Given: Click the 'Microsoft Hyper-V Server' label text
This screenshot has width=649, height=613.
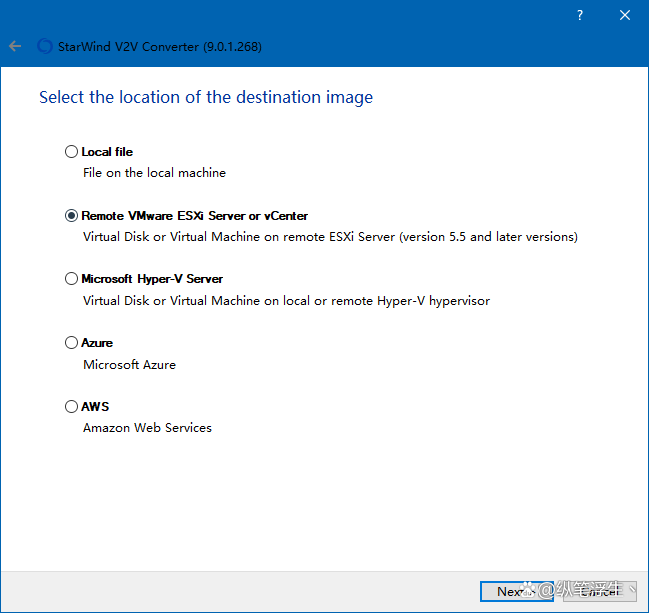Looking at the screenshot, I should point(152,279).
